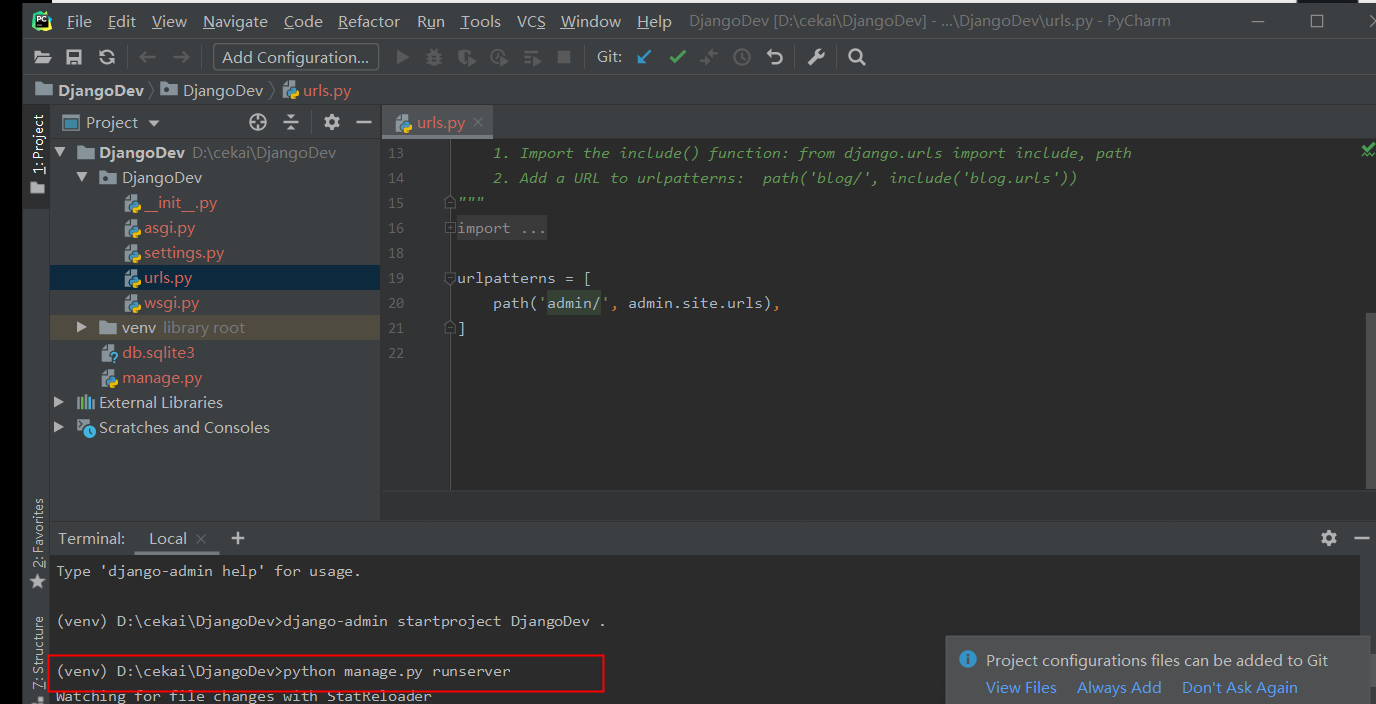Click the Add Configuration button
This screenshot has width=1376, height=704.
tap(296, 57)
